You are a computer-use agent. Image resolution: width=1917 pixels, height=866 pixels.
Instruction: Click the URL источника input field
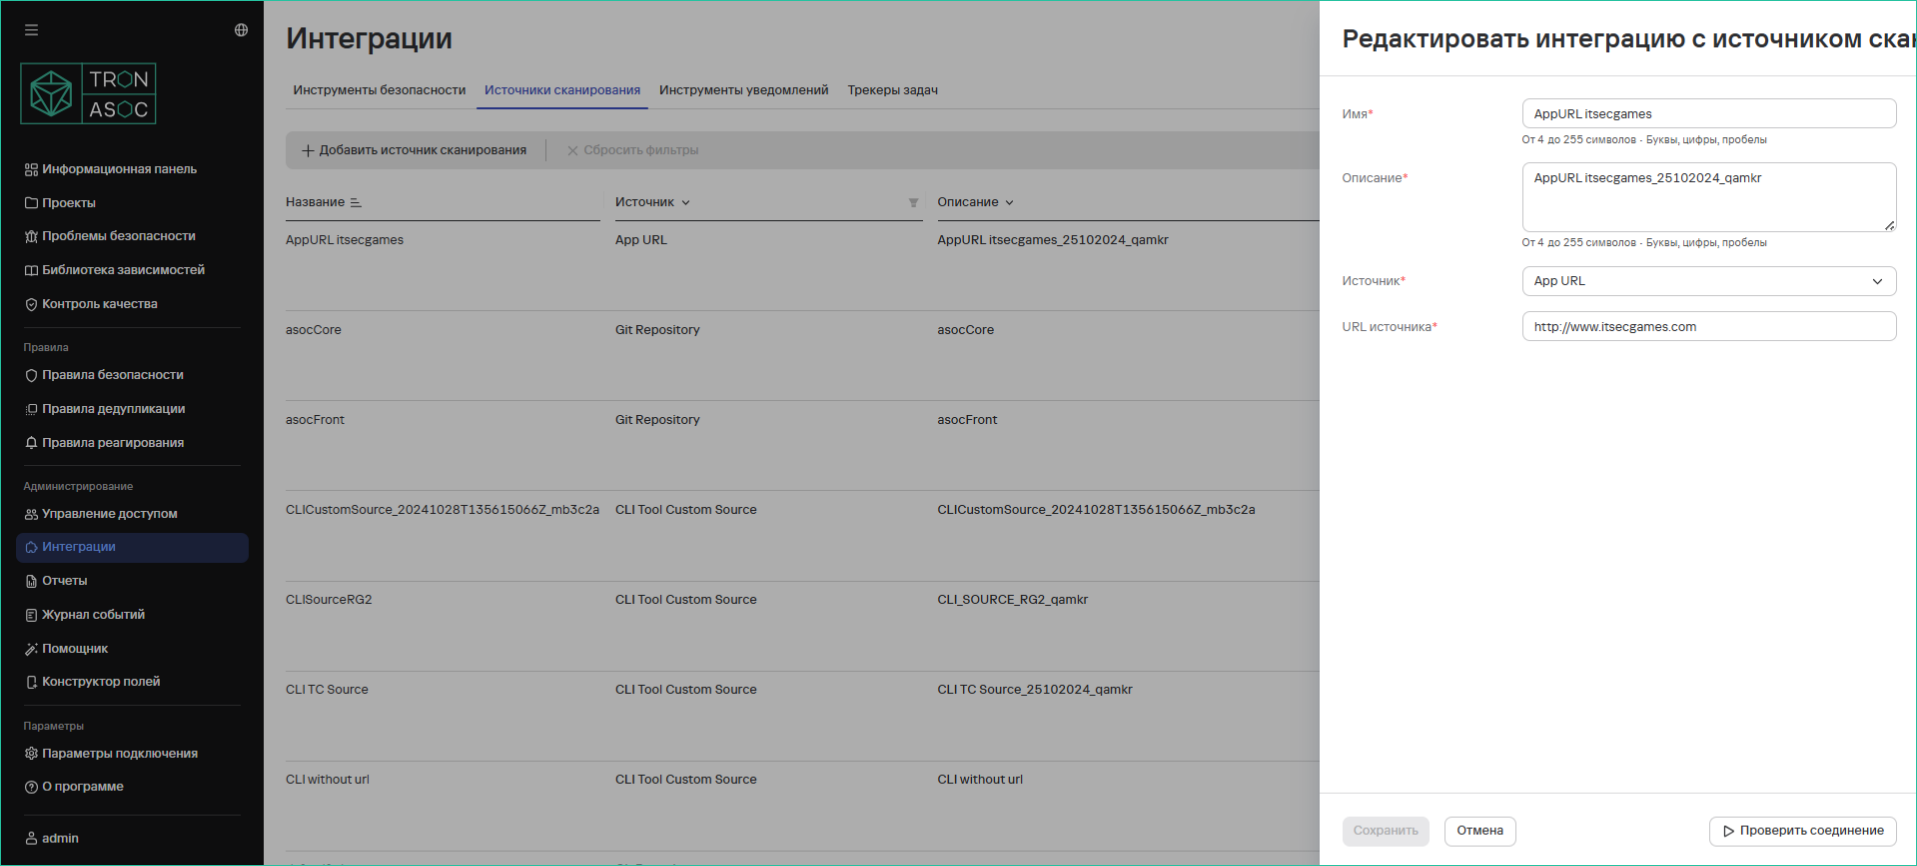coord(1708,327)
